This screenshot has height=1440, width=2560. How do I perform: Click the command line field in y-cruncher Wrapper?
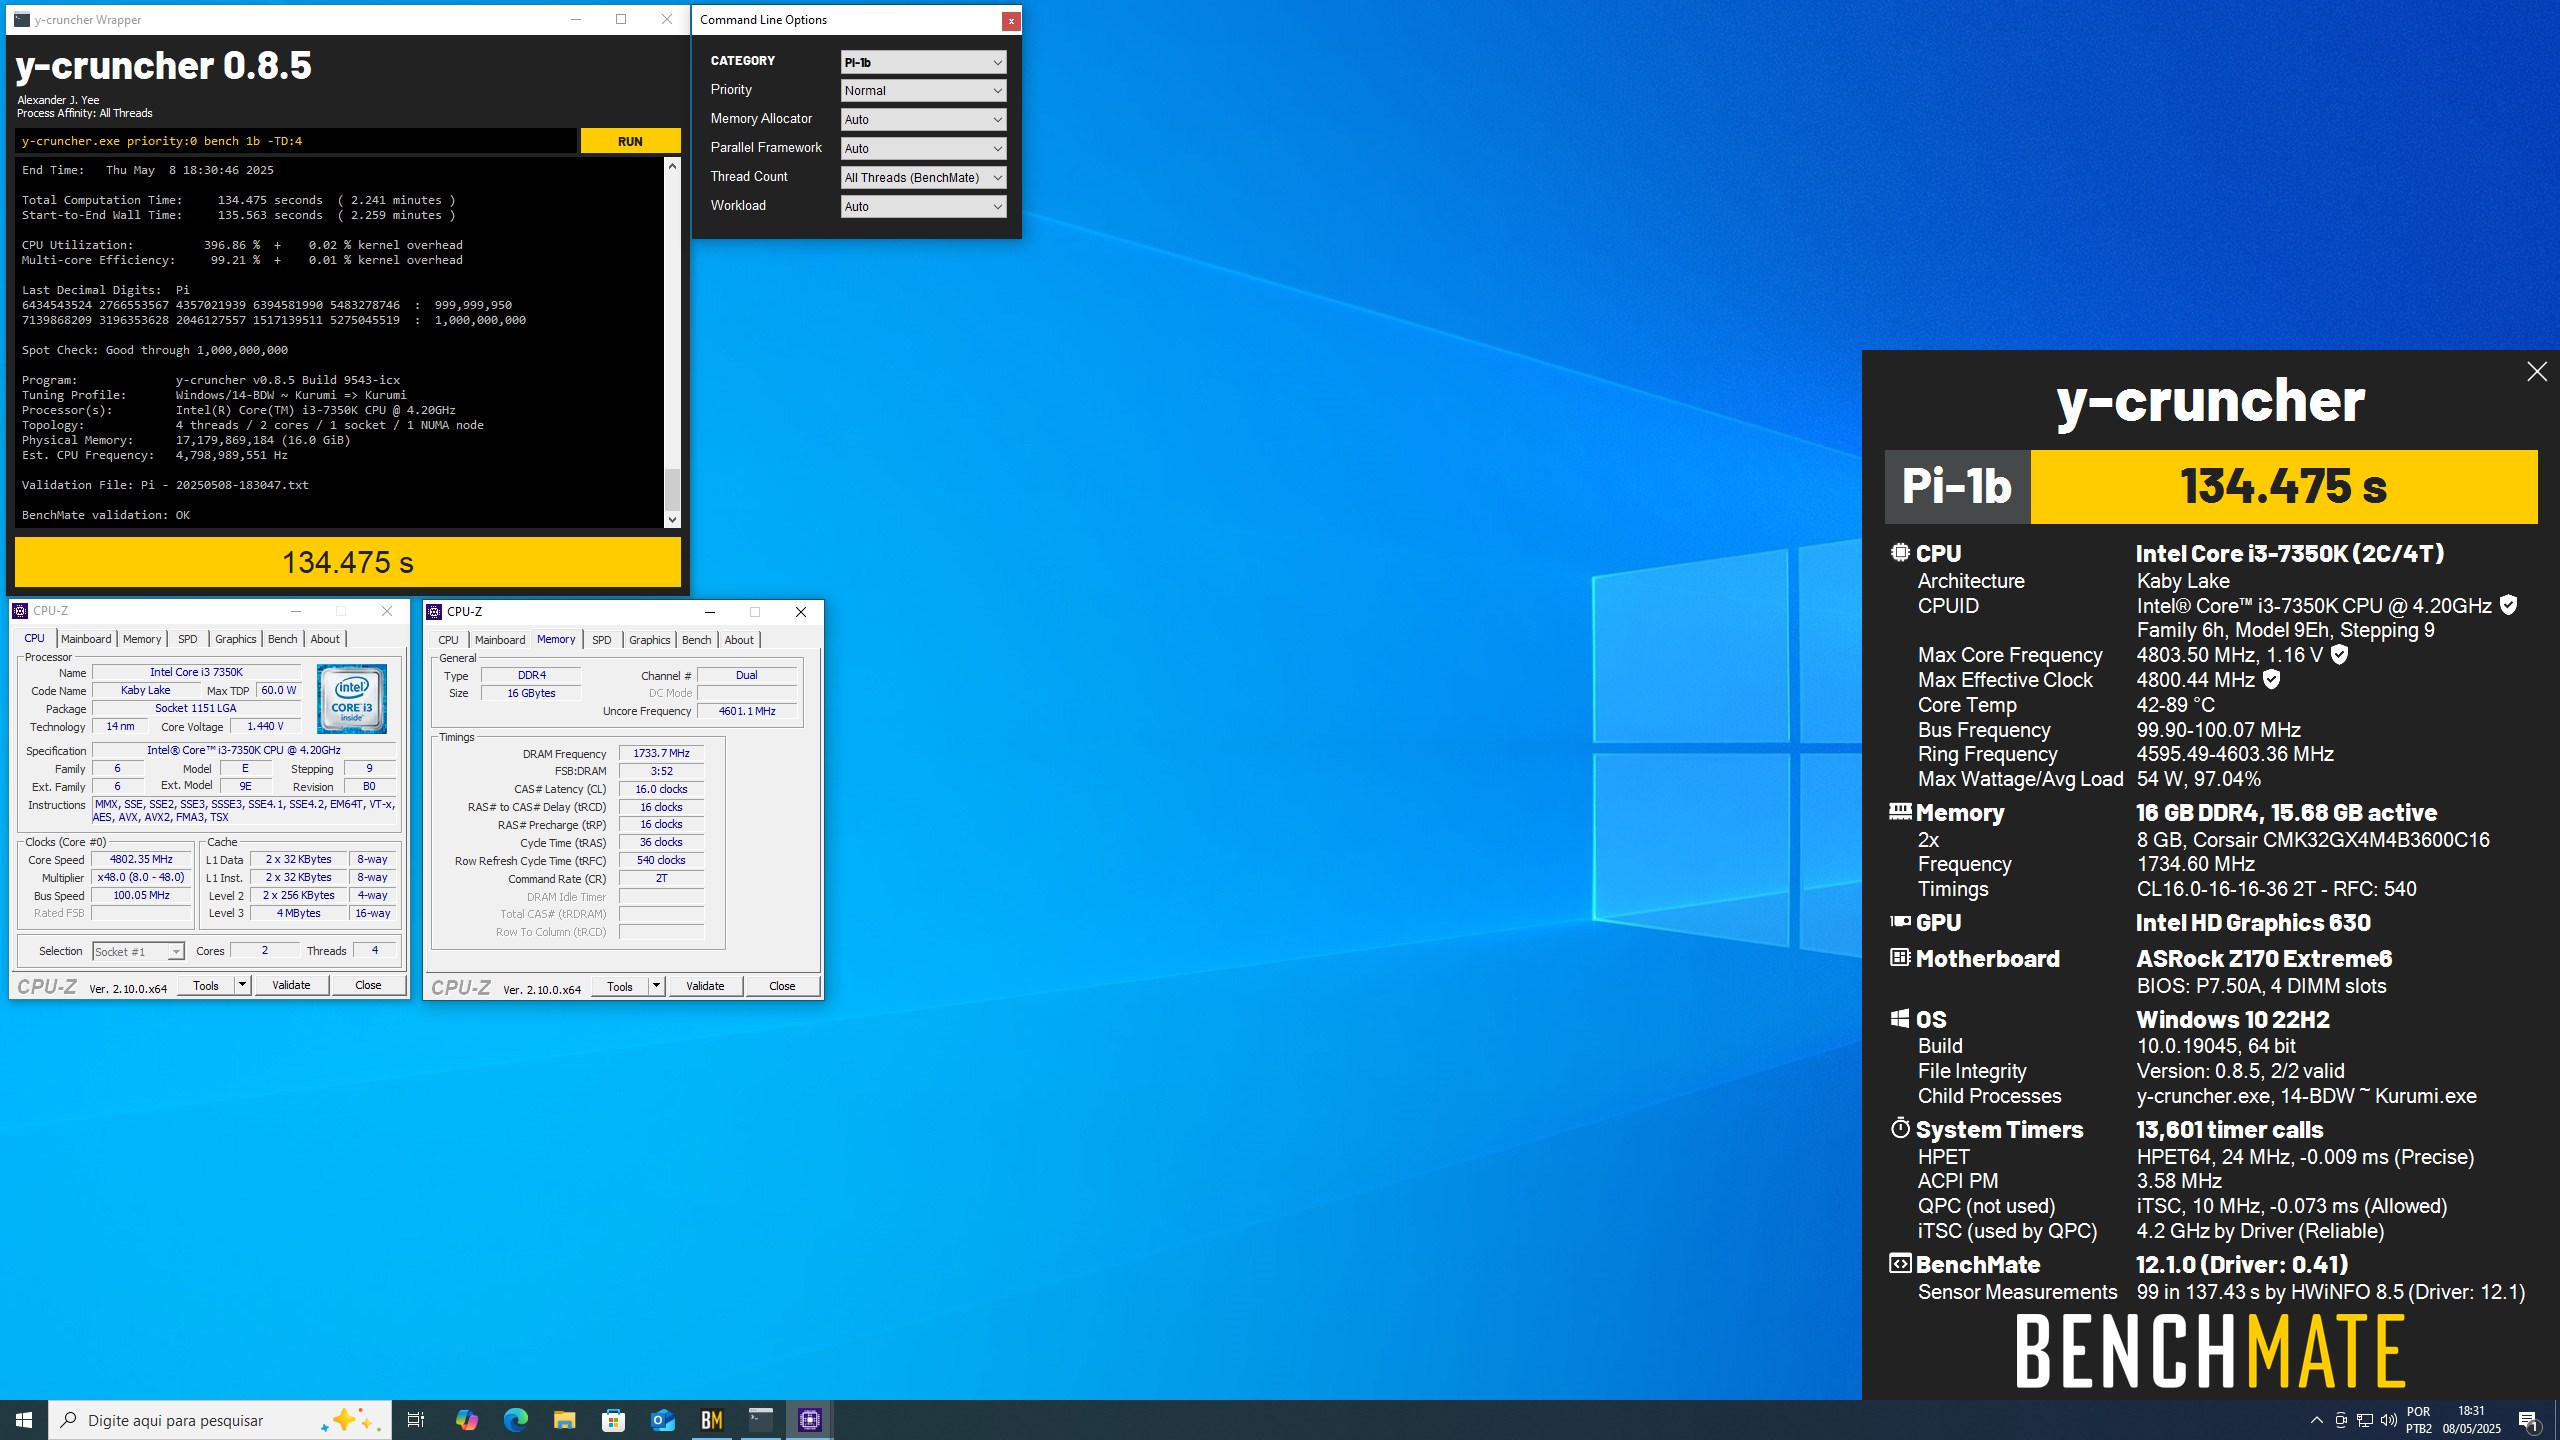coord(296,141)
